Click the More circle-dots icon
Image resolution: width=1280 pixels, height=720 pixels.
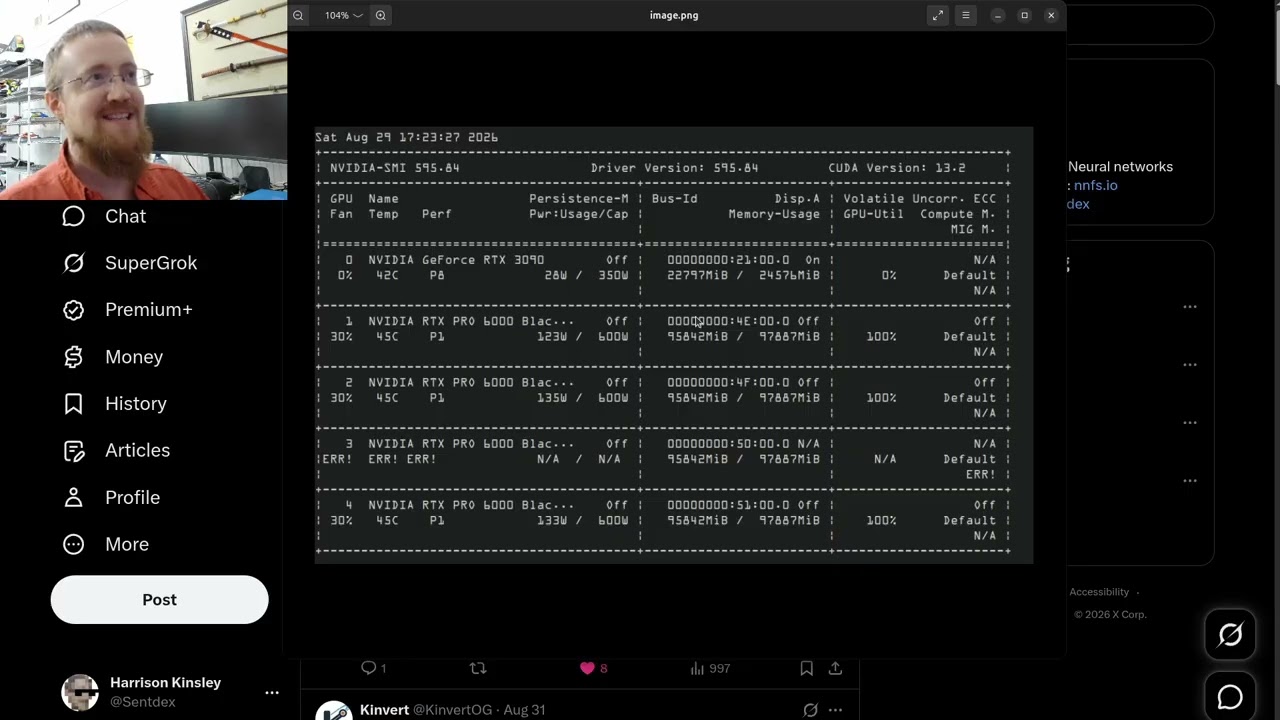(x=73, y=544)
